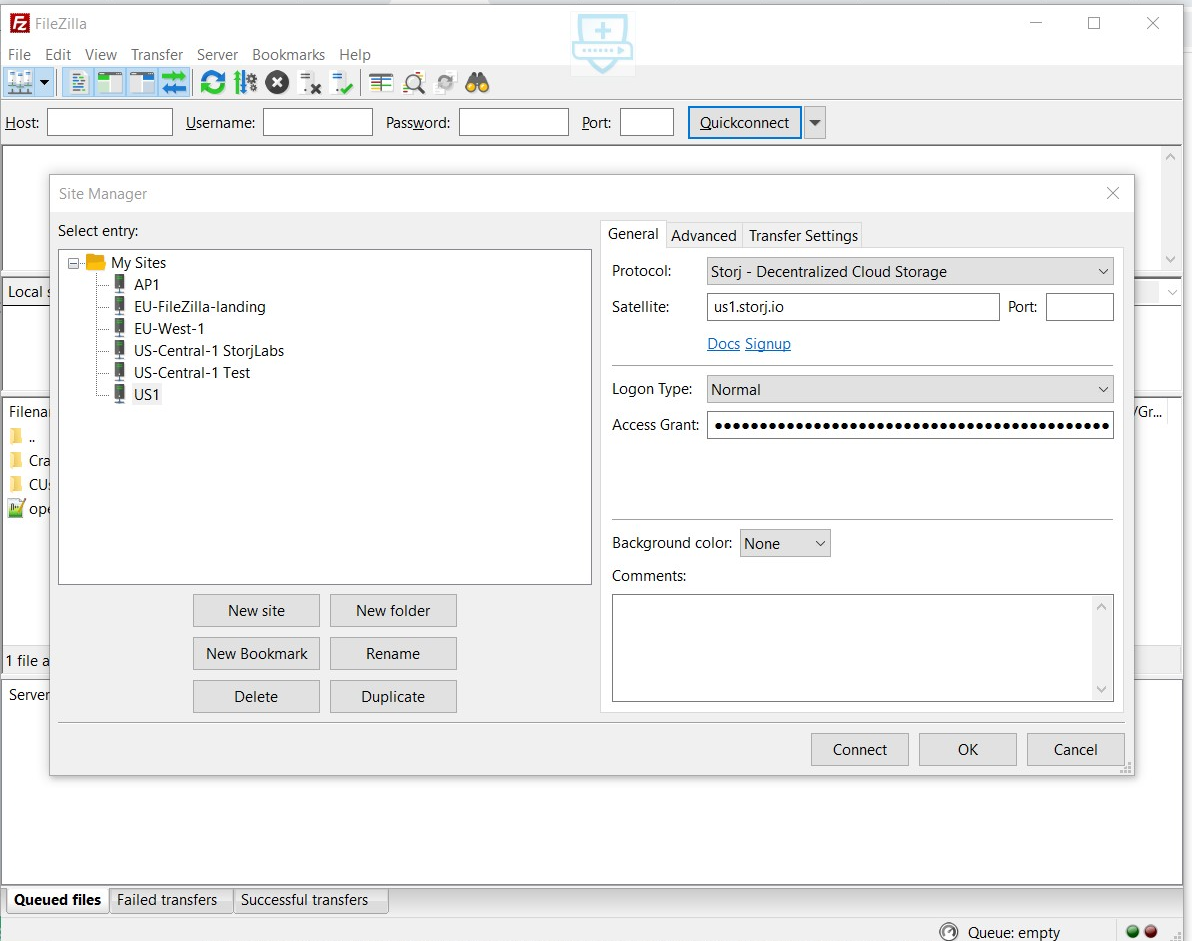The height and width of the screenshot is (941, 1192).
Task: Click the server icon beside US-Central-1 Test
Action: tap(119, 372)
